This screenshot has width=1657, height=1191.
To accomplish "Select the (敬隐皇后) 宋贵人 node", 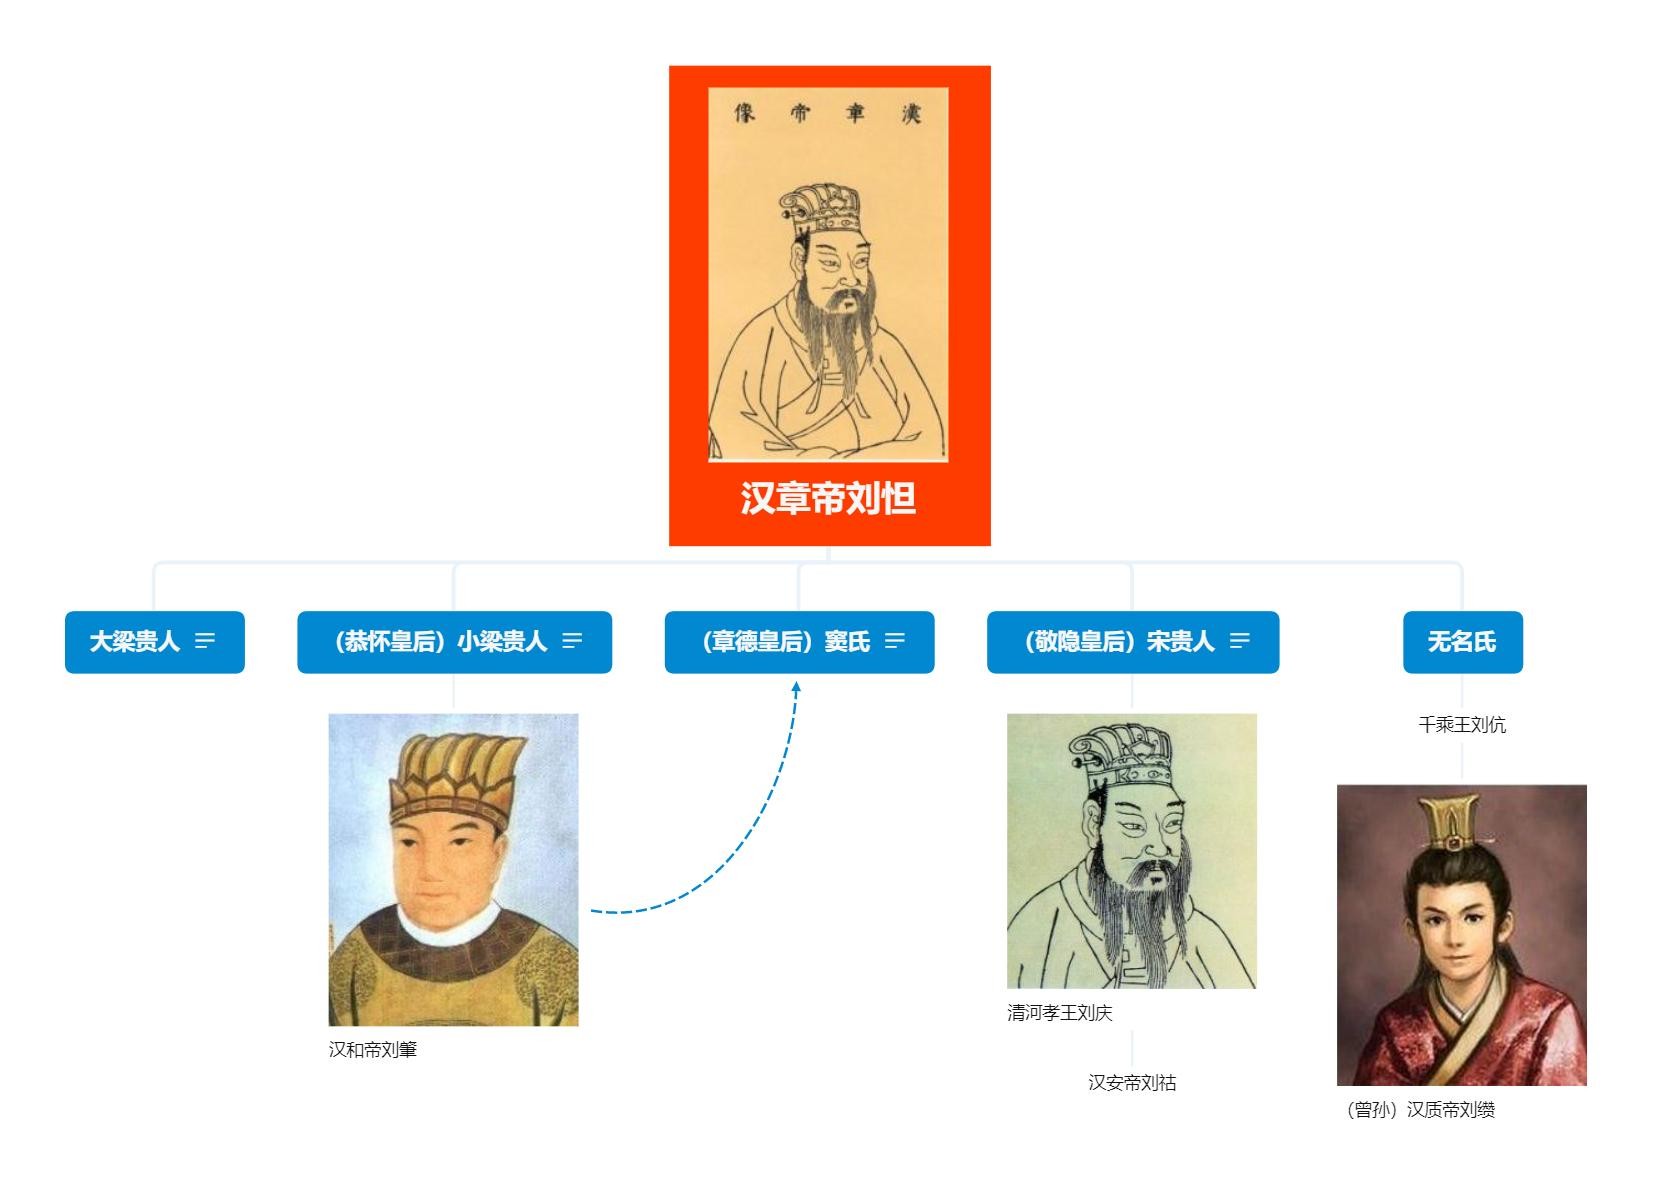I will coord(1133,642).
